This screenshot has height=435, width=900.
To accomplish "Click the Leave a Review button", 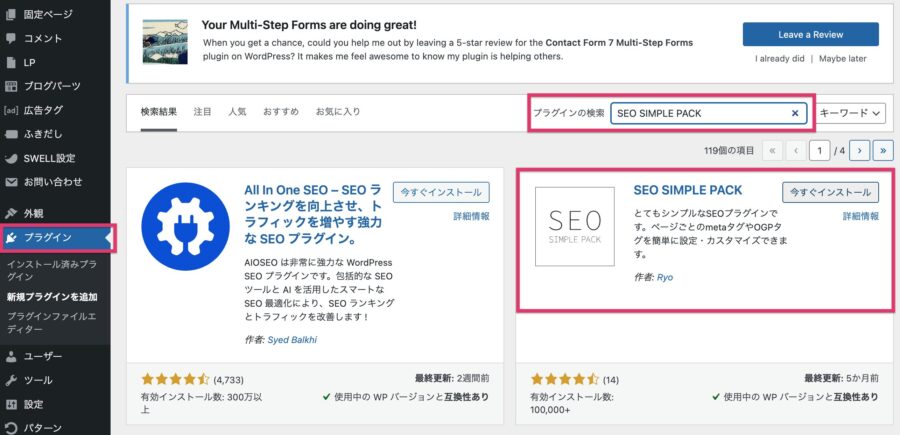I will pyautogui.click(x=810, y=34).
